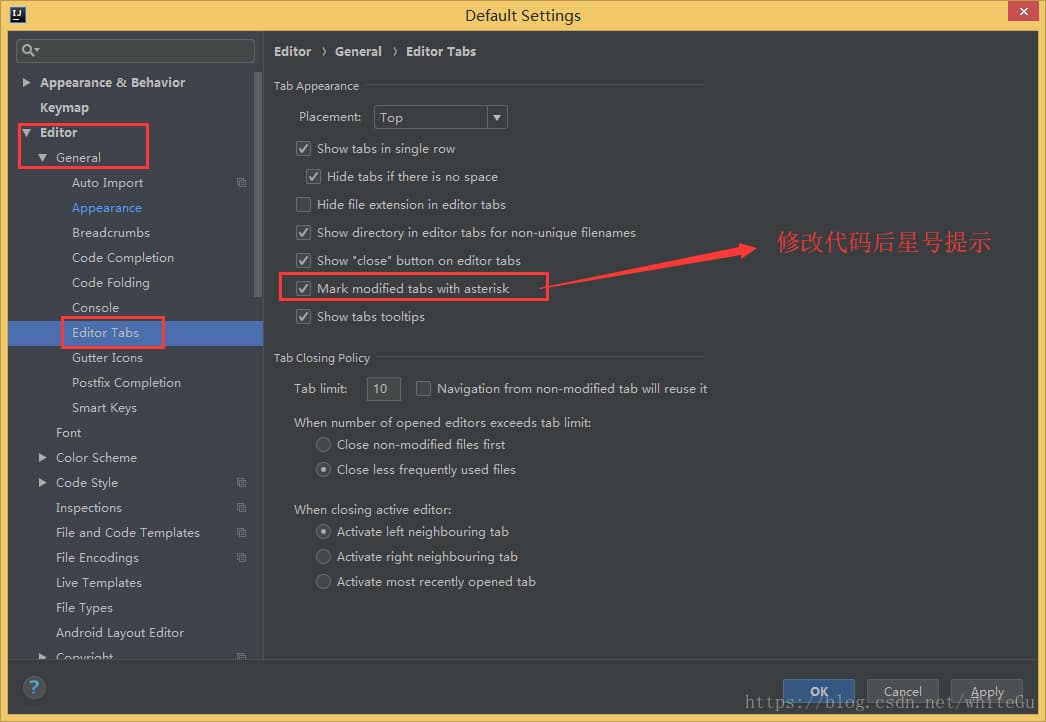Click the project-level icon beside Auto Import

point(241,183)
